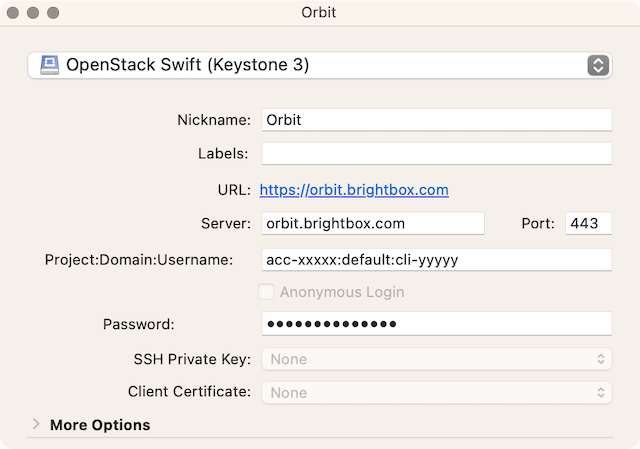640x449 pixels.
Task: Edit the Nickname field containing Orbit
Action: point(436,120)
